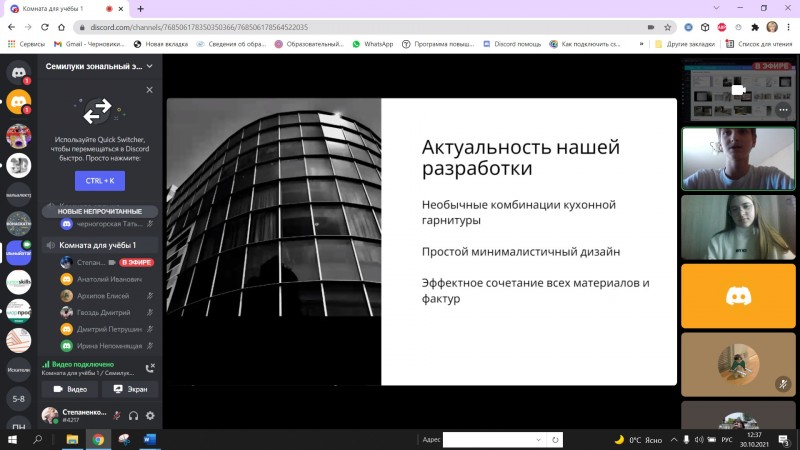Image resolution: width=800 pixels, height=450 pixels.
Task: Open the Комната для учёбы 1 voice channel
Action: point(97,245)
